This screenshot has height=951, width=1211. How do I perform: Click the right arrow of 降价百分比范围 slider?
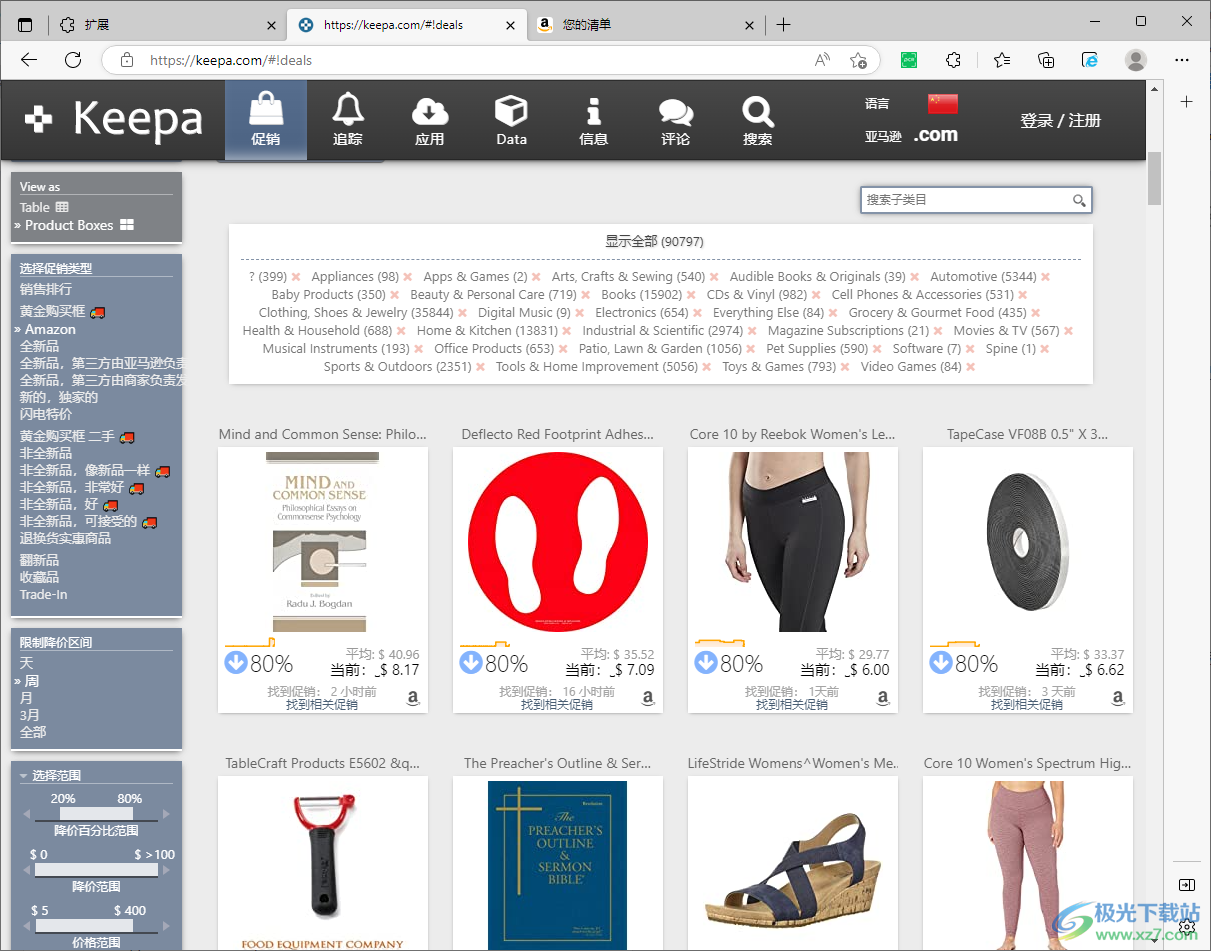pos(167,814)
